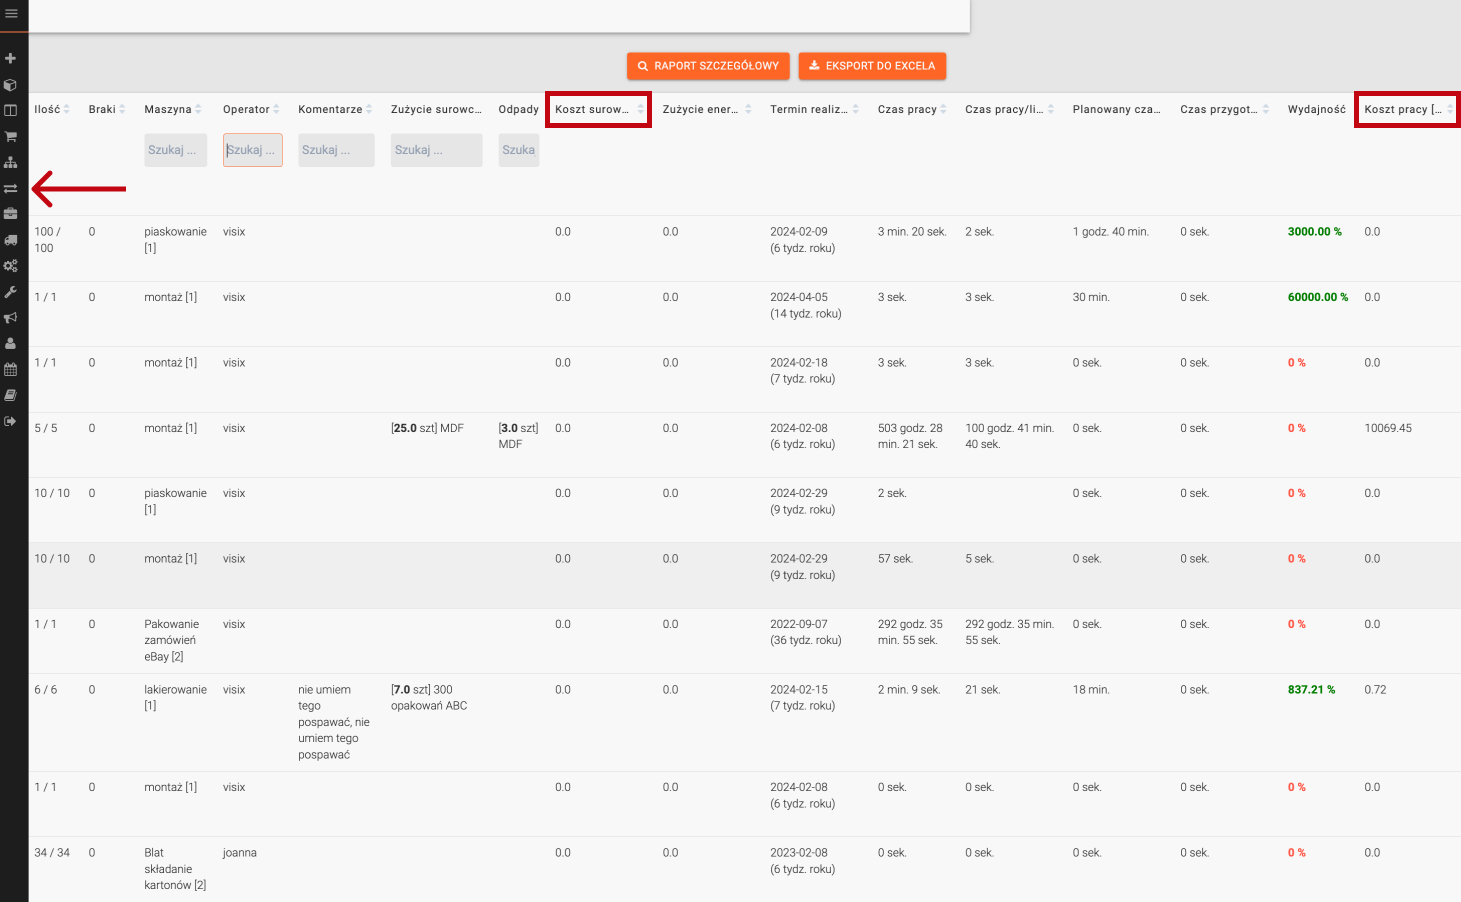Viewport: 1461px width, 902px height.
Task: Select the delivery truck sidebar icon
Action: coord(11,240)
